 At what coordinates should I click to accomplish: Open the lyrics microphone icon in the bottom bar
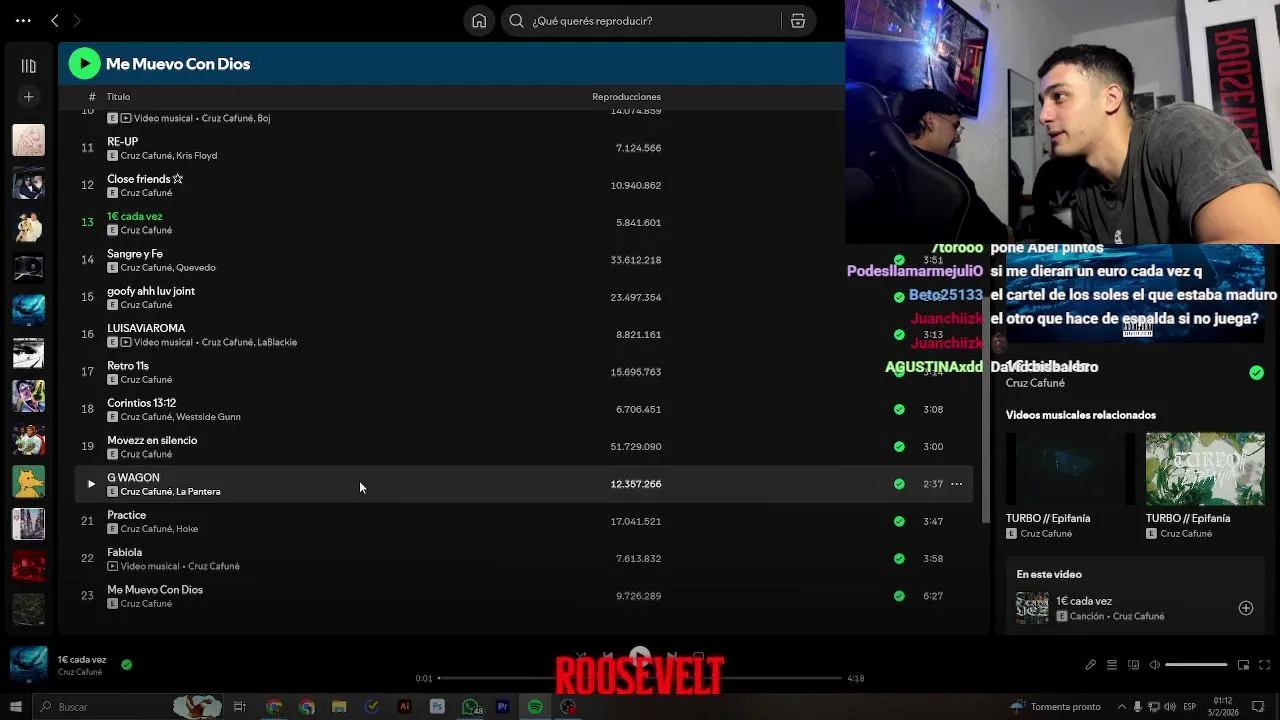tap(1091, 665)
